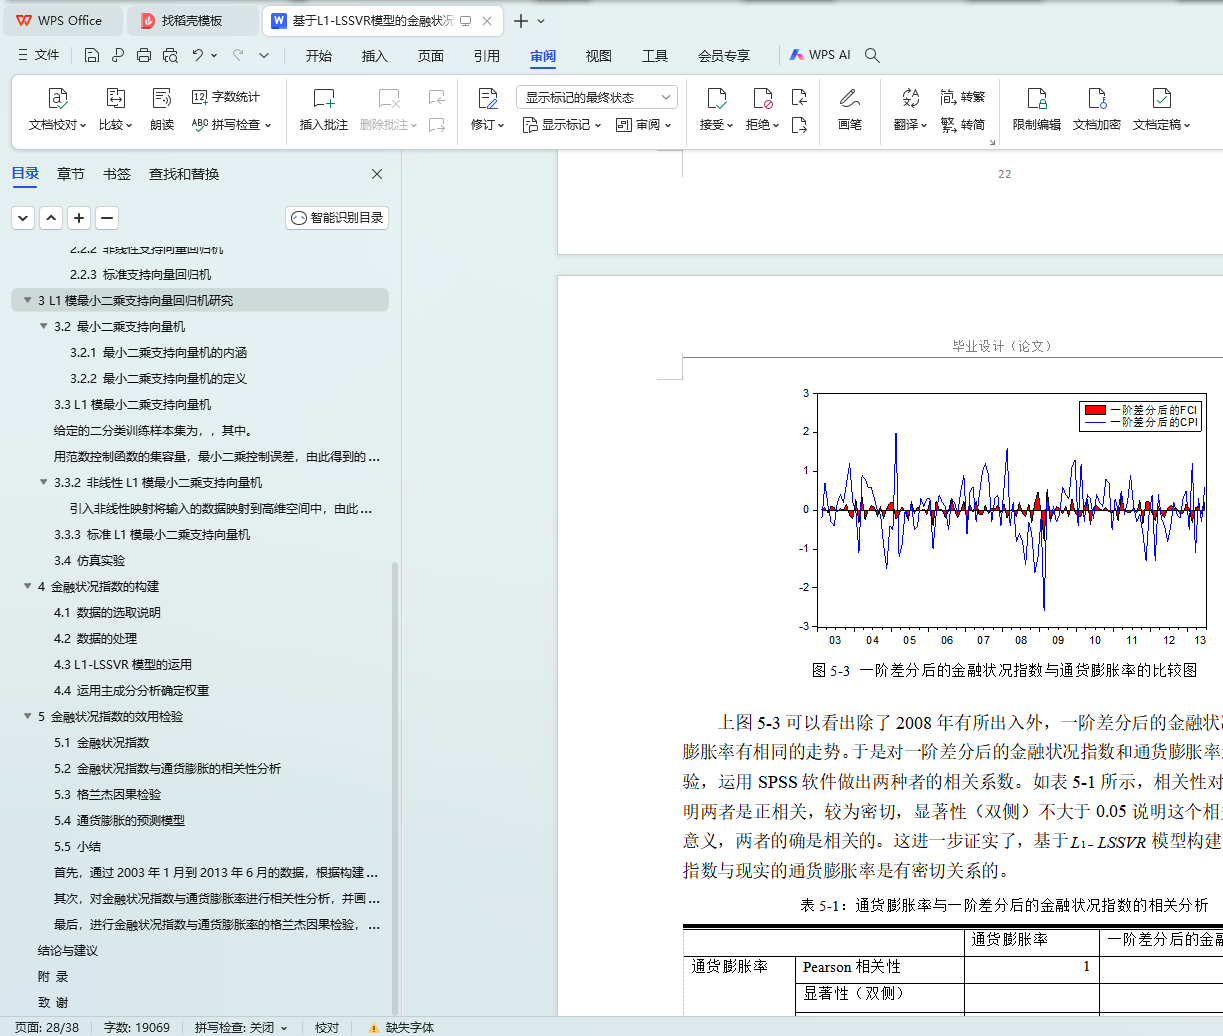Open WPS AI assistant
Screen dimensions: 1223x1036
coord(820,55)
